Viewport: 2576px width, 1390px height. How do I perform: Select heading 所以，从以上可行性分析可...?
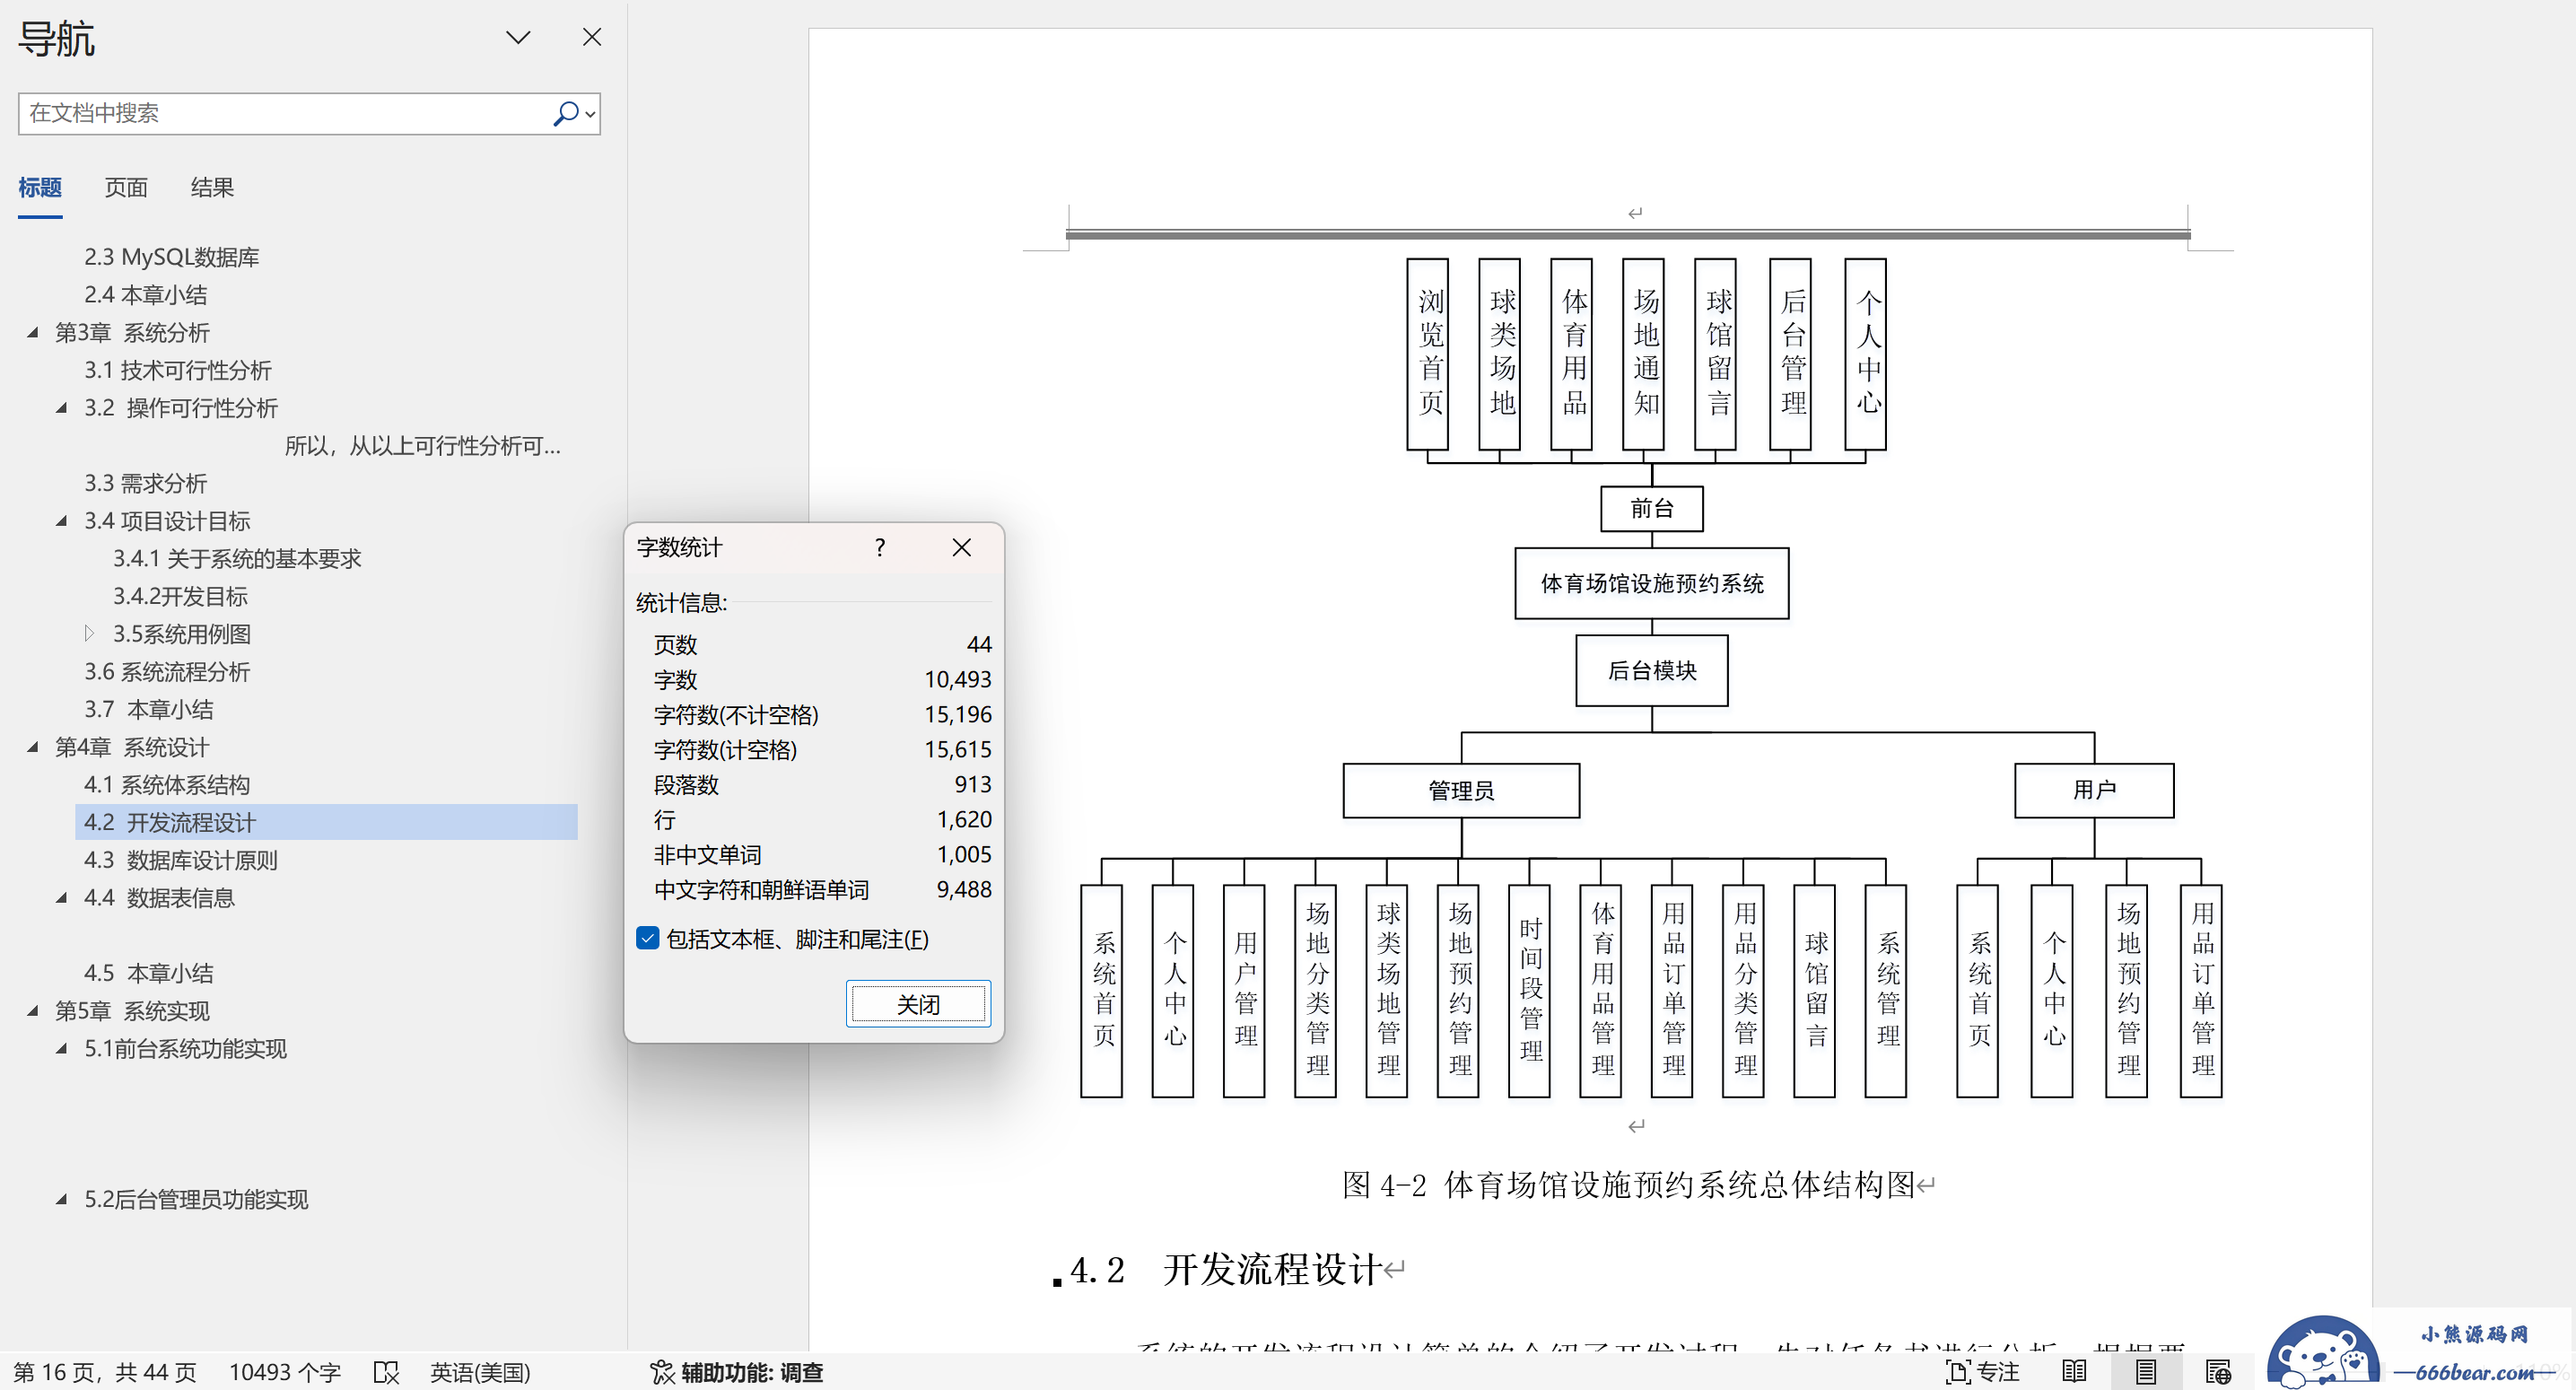pos(422,446)
